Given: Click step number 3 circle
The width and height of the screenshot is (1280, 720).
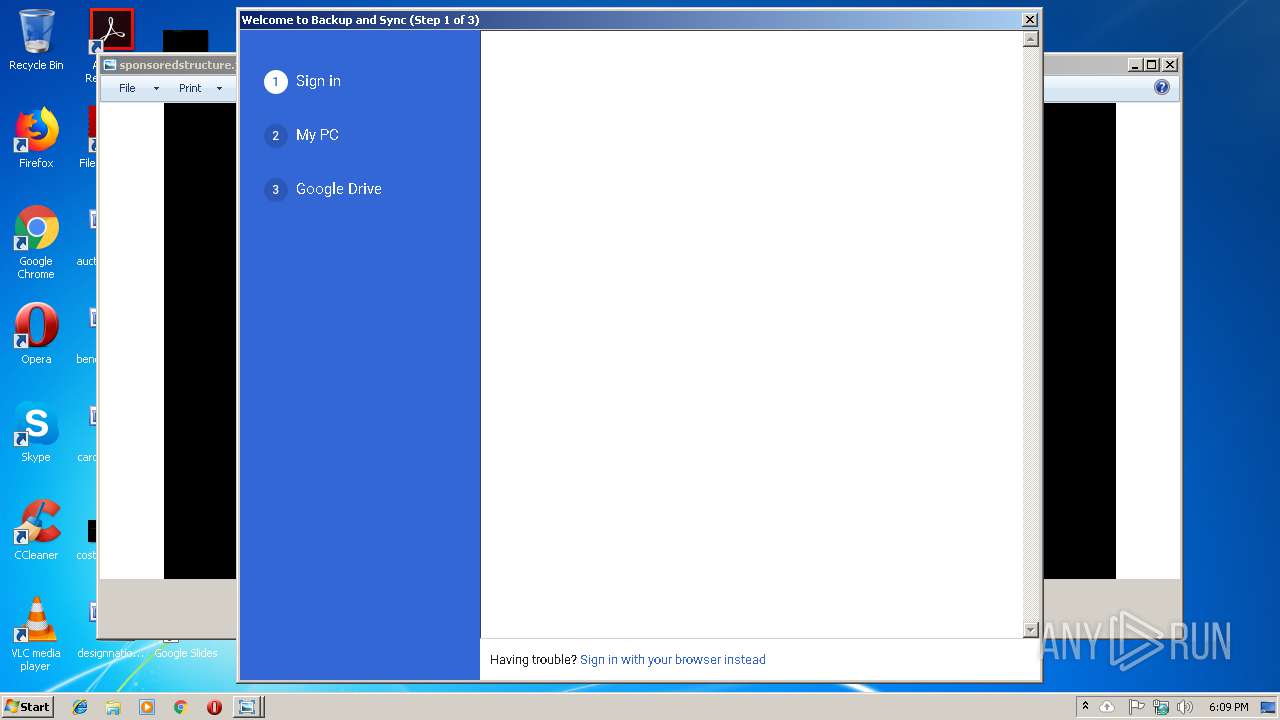Looking at the screenshot, I should (276, 189).
